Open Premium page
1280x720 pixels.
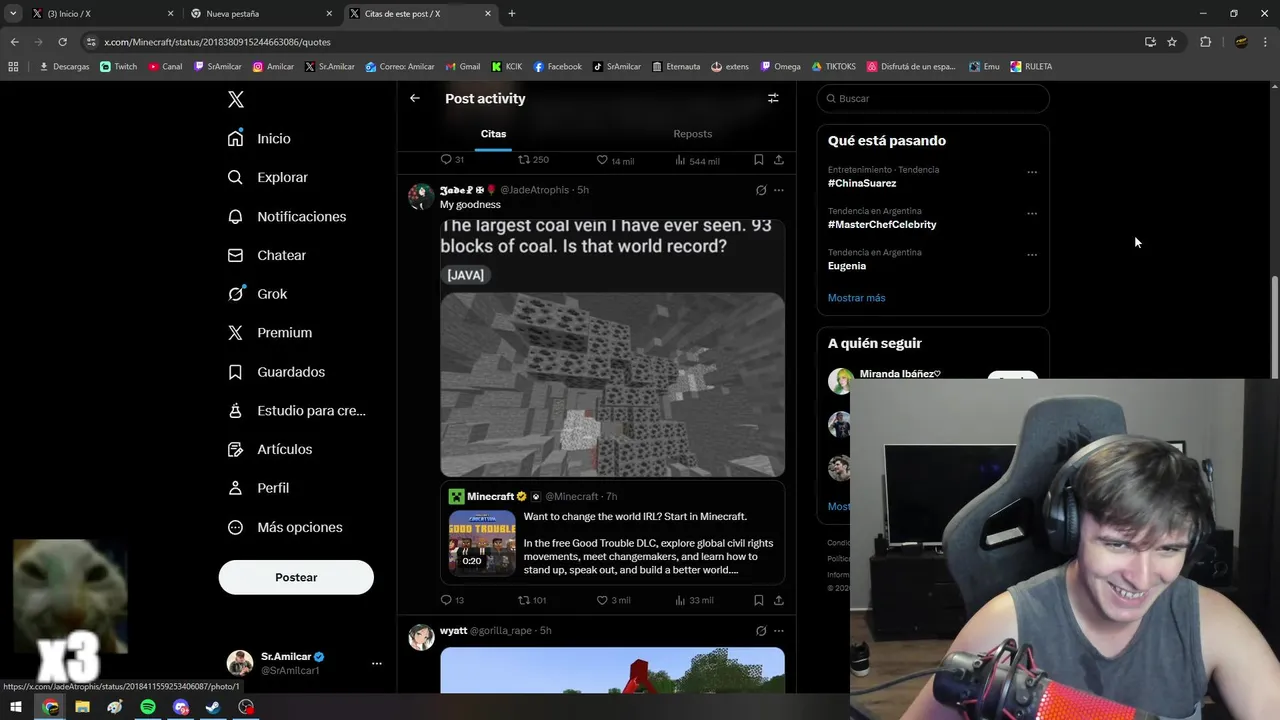pyautogui.click(x=269, y=332)
